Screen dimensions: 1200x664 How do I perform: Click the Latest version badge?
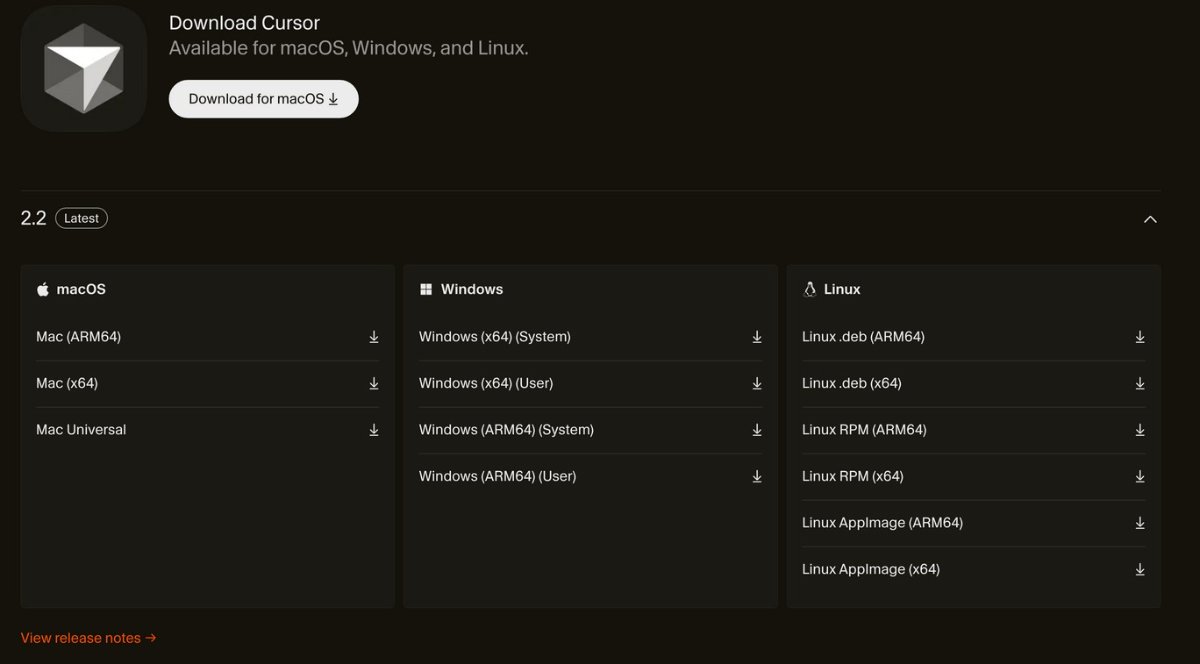[x=82, y=218]
